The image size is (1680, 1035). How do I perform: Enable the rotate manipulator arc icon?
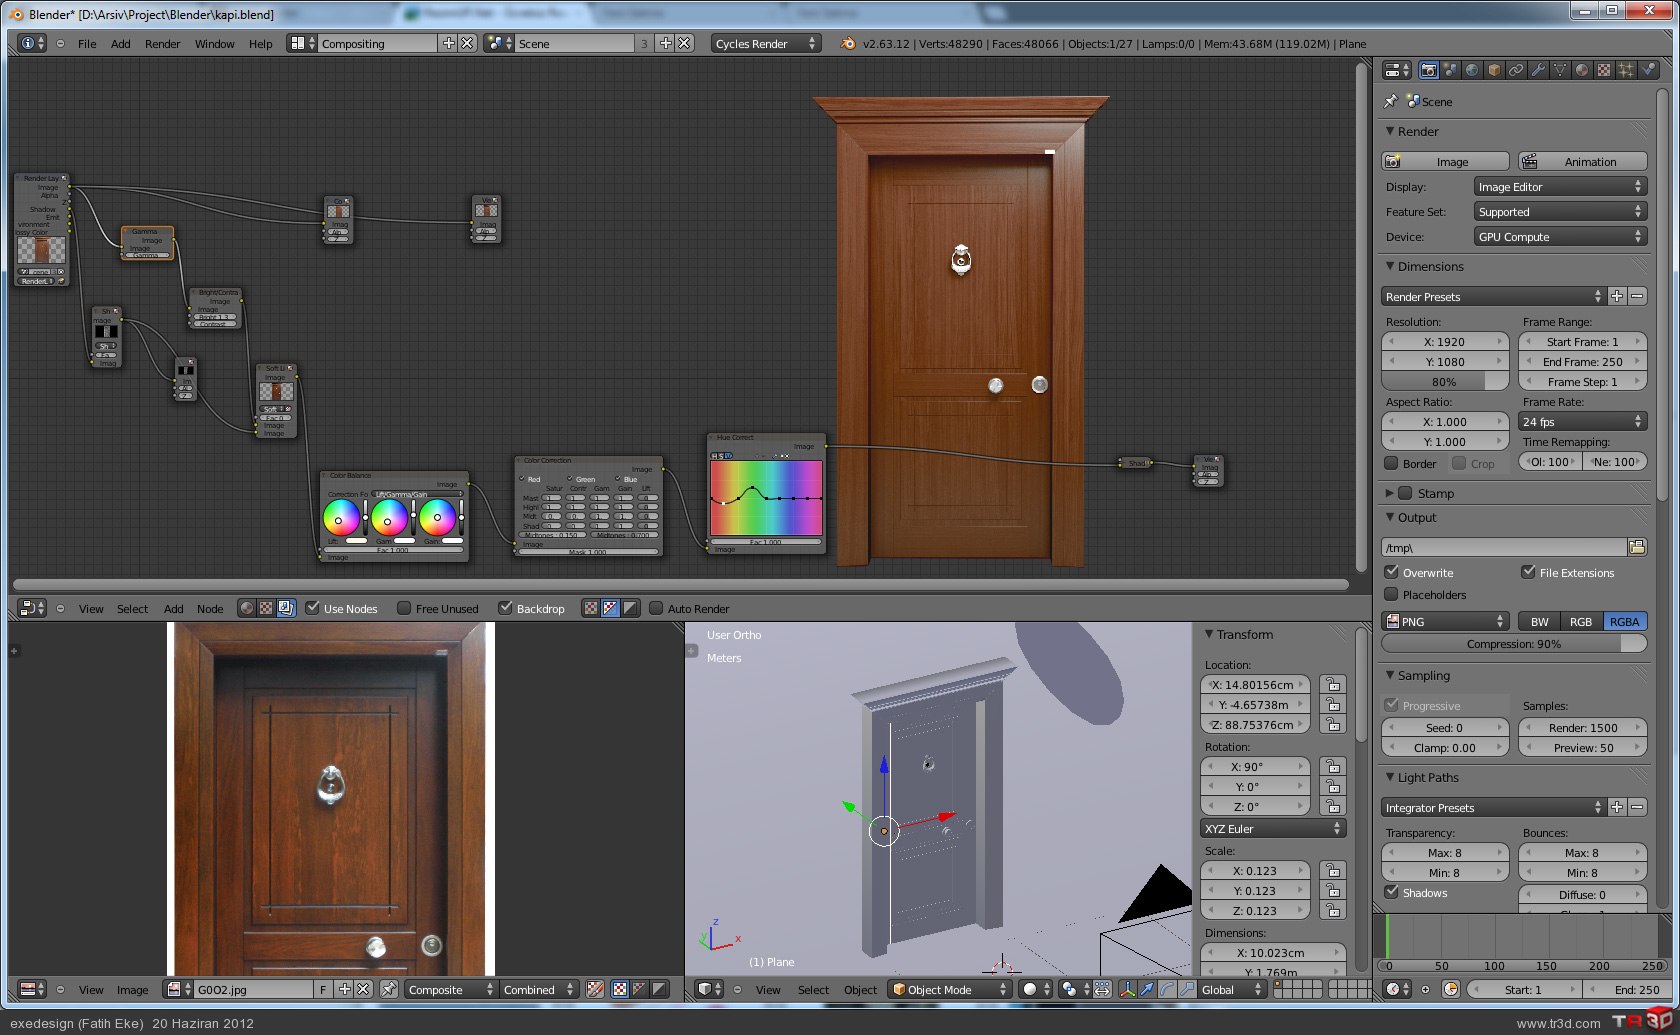point(1166,989)
